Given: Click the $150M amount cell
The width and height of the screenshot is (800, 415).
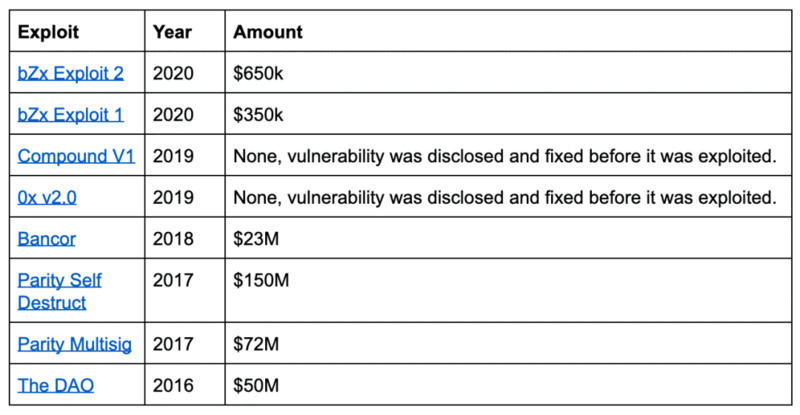Looking at the screenshot, I should (260, 281).
